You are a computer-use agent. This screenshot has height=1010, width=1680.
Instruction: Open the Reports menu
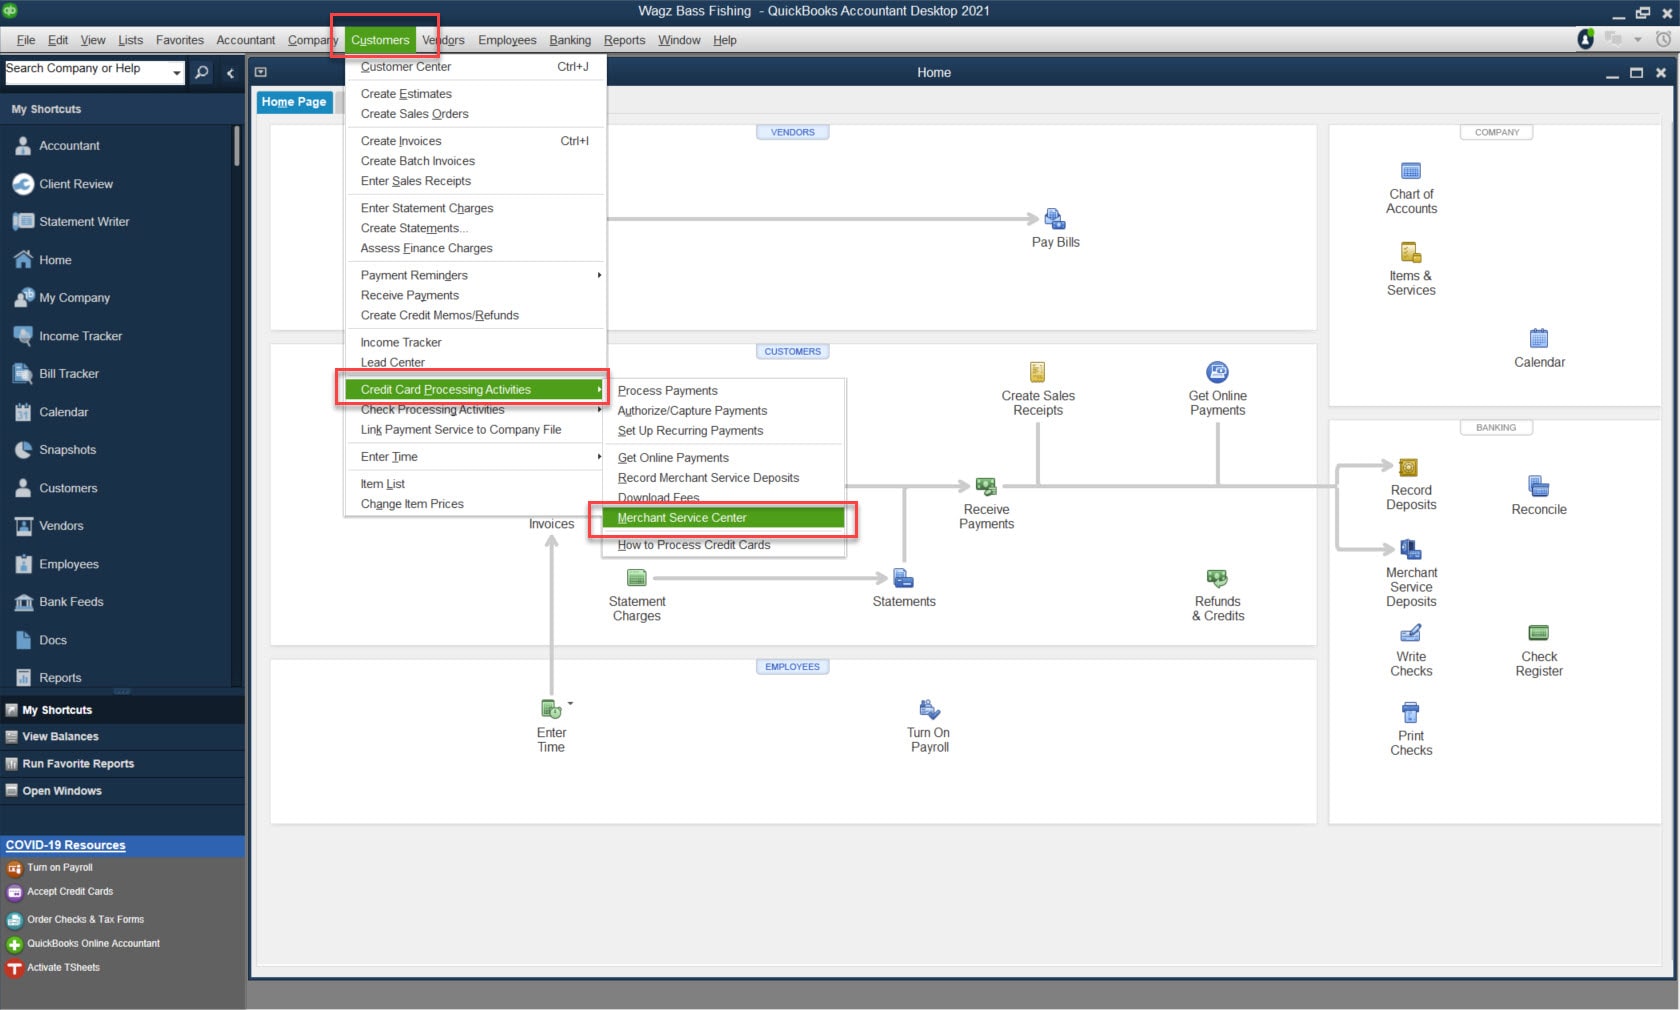click(624, 40)
